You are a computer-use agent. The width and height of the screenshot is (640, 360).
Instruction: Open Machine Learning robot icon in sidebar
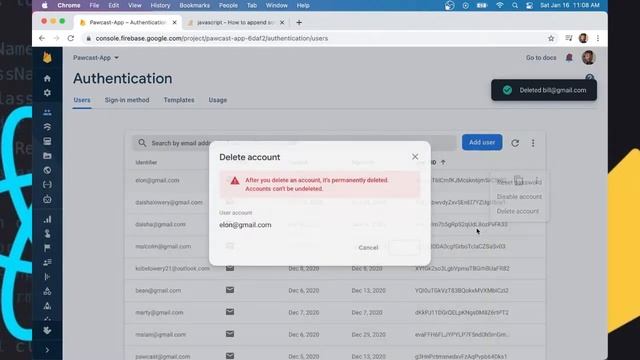(x=47, y=199)
